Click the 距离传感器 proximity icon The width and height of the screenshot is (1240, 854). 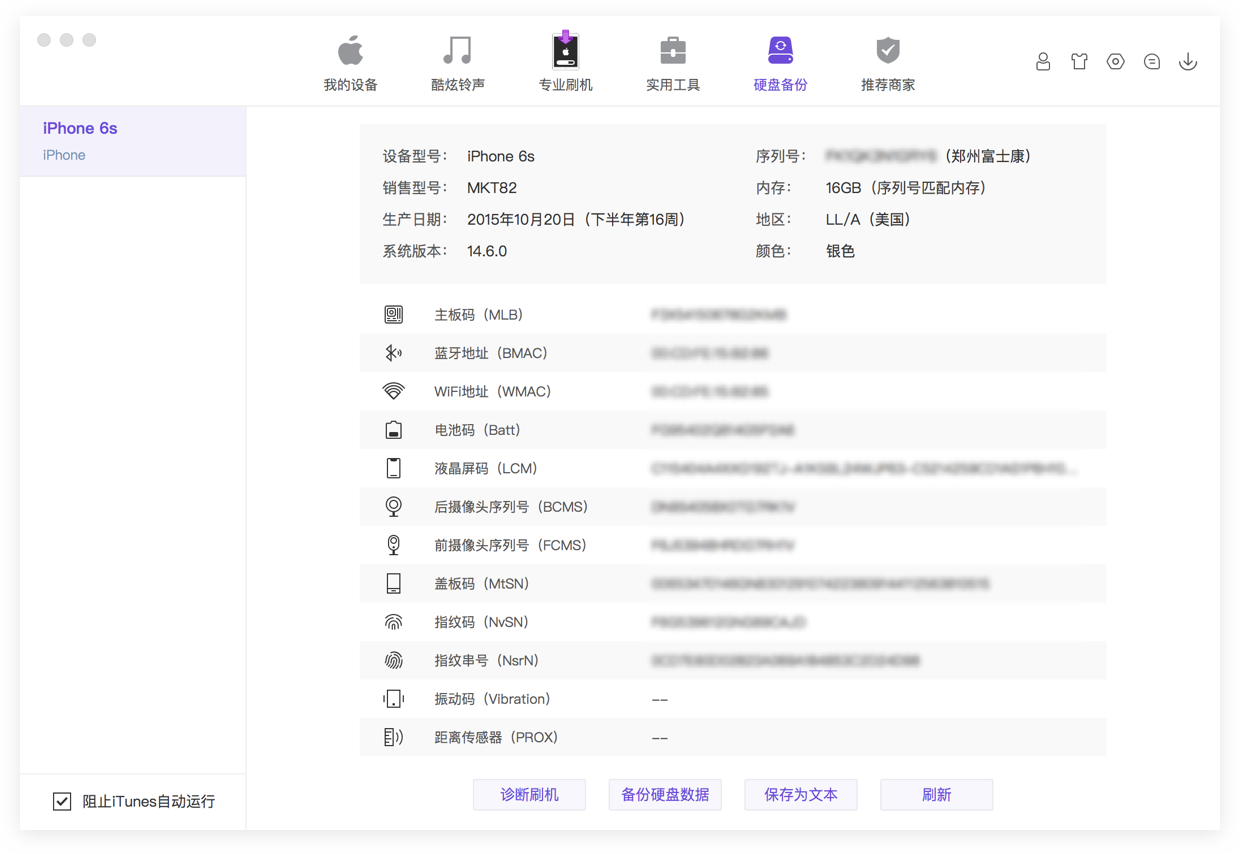pos(394,737)
